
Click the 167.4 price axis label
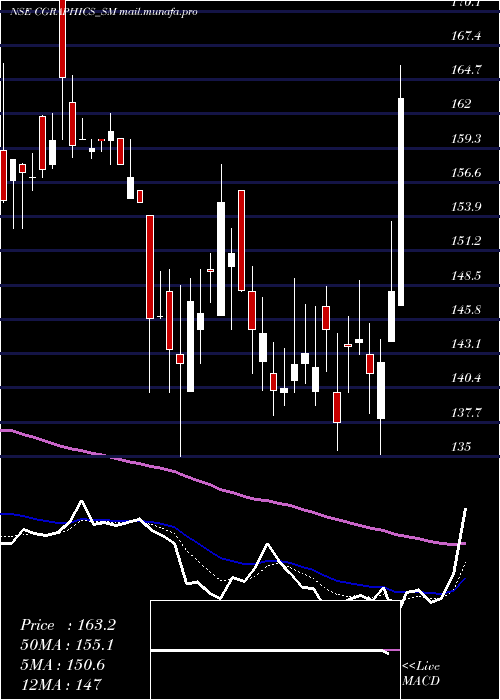tap(467, 35)
